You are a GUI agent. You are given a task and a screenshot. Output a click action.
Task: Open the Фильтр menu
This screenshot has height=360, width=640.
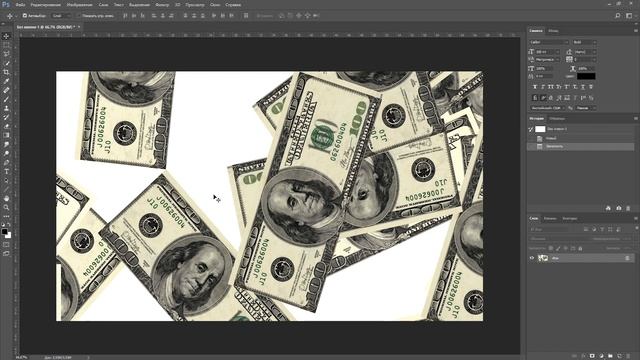tap(162, 5)
